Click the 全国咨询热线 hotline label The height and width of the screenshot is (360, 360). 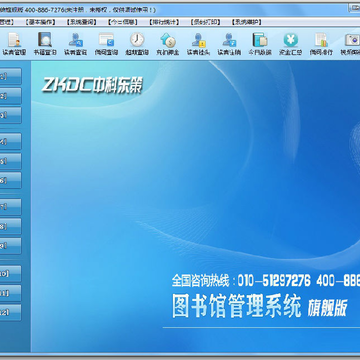pos(201,281)
